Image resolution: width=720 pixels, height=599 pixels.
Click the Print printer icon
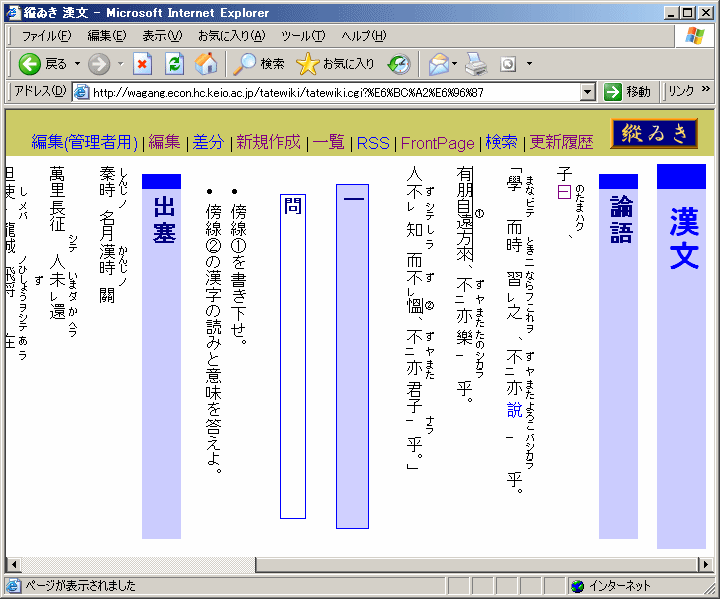click(475, 64)
